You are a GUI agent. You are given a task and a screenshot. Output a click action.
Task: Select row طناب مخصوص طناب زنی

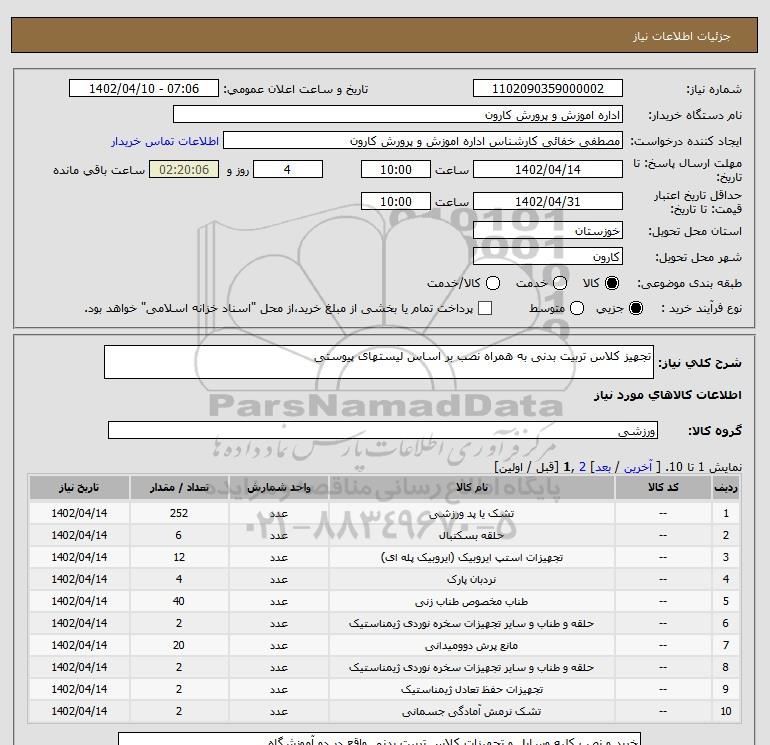tap(384, 601)
